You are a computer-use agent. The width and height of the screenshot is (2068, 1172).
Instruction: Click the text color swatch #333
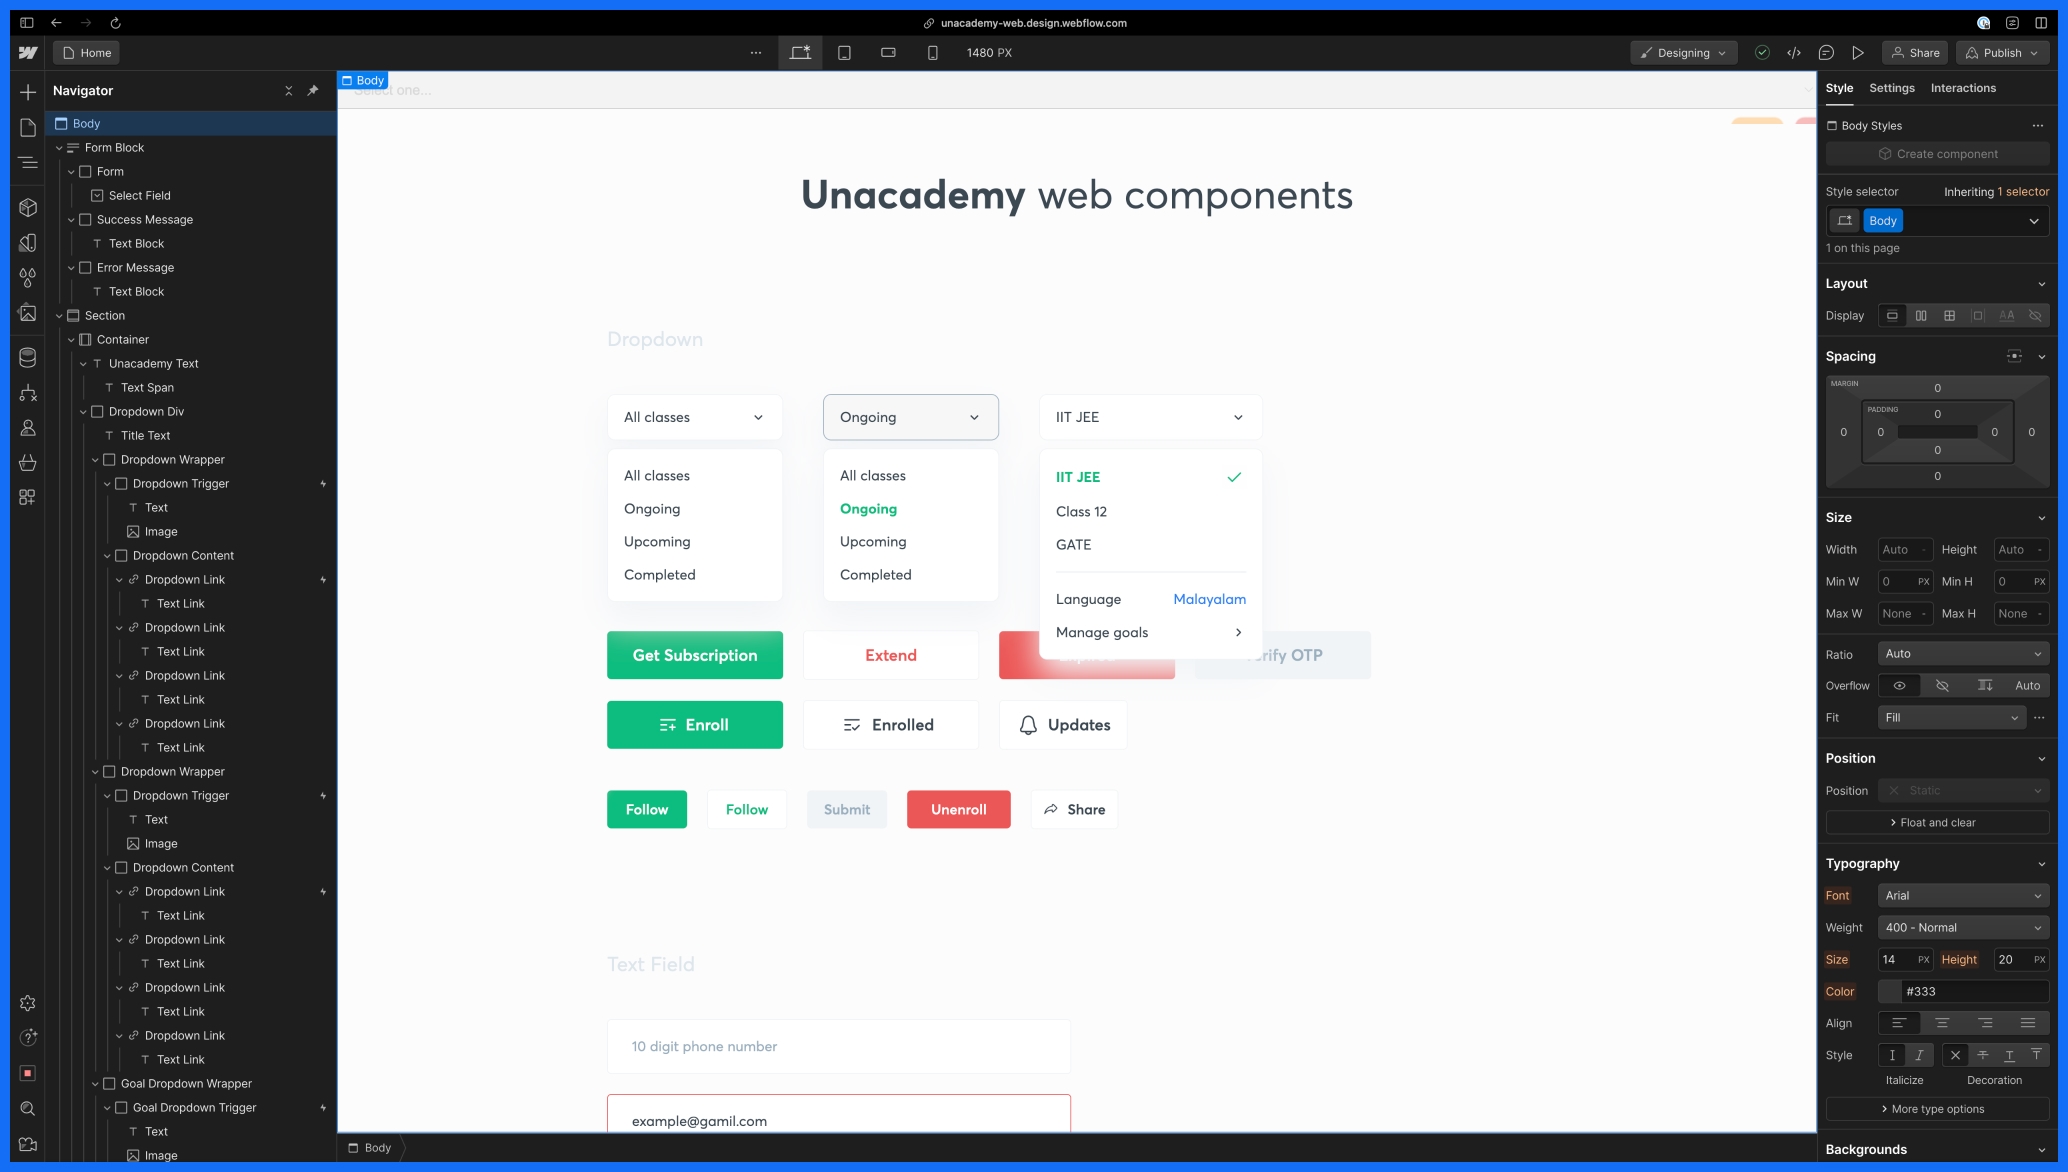pos(1890,991)
